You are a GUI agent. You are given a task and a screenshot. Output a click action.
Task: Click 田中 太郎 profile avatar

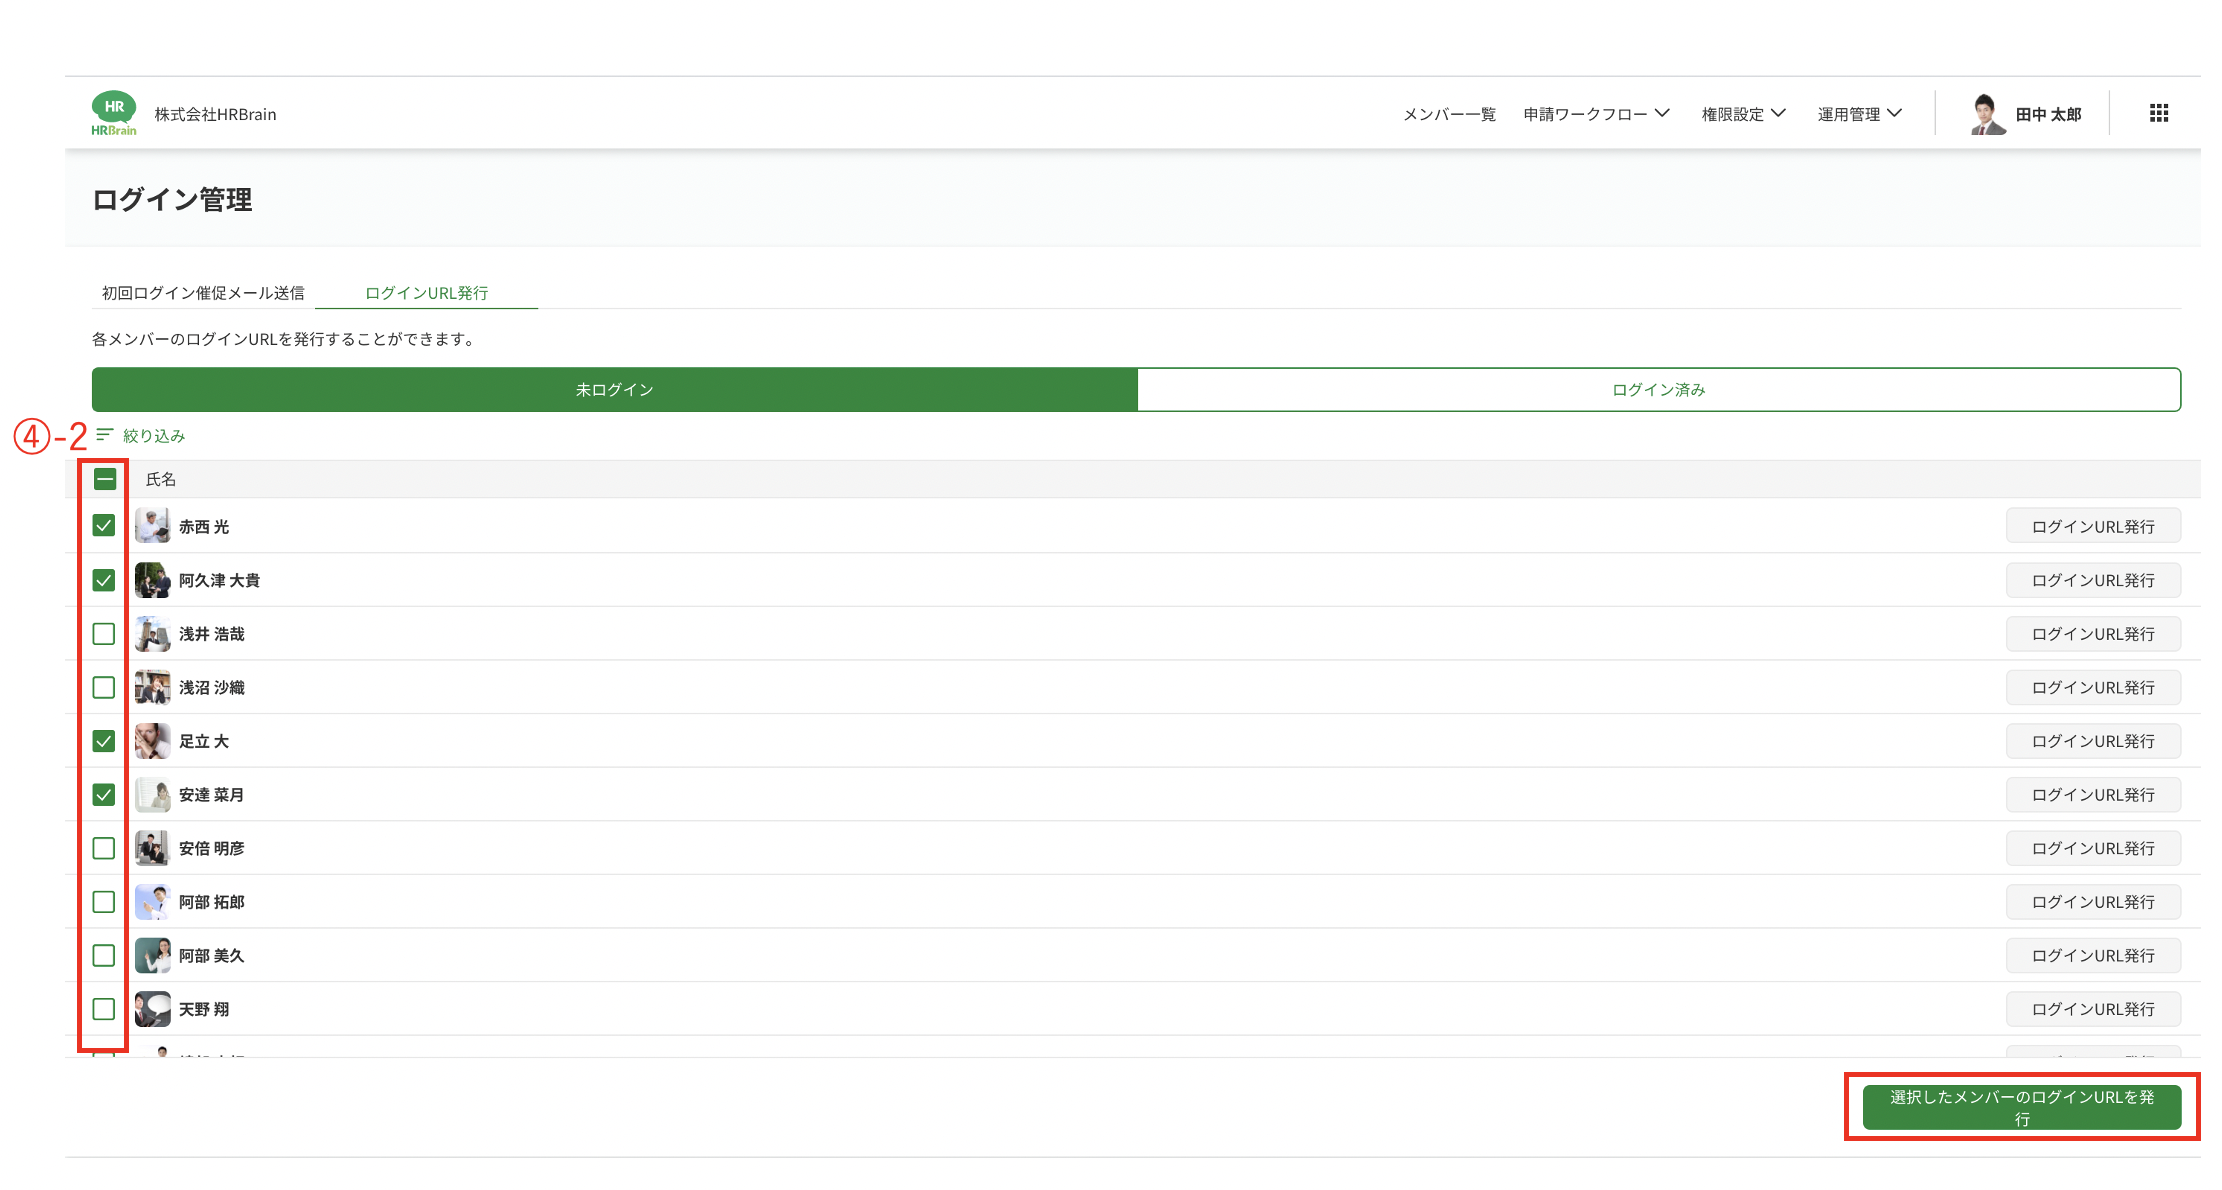pyautogui.click(x=1986, y=113)
